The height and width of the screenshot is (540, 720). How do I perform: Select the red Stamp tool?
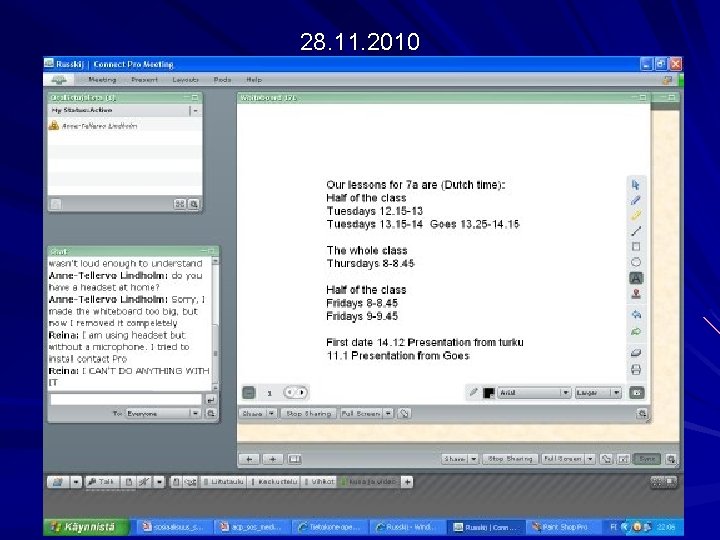pyautogui.click(x=636, y=294)
